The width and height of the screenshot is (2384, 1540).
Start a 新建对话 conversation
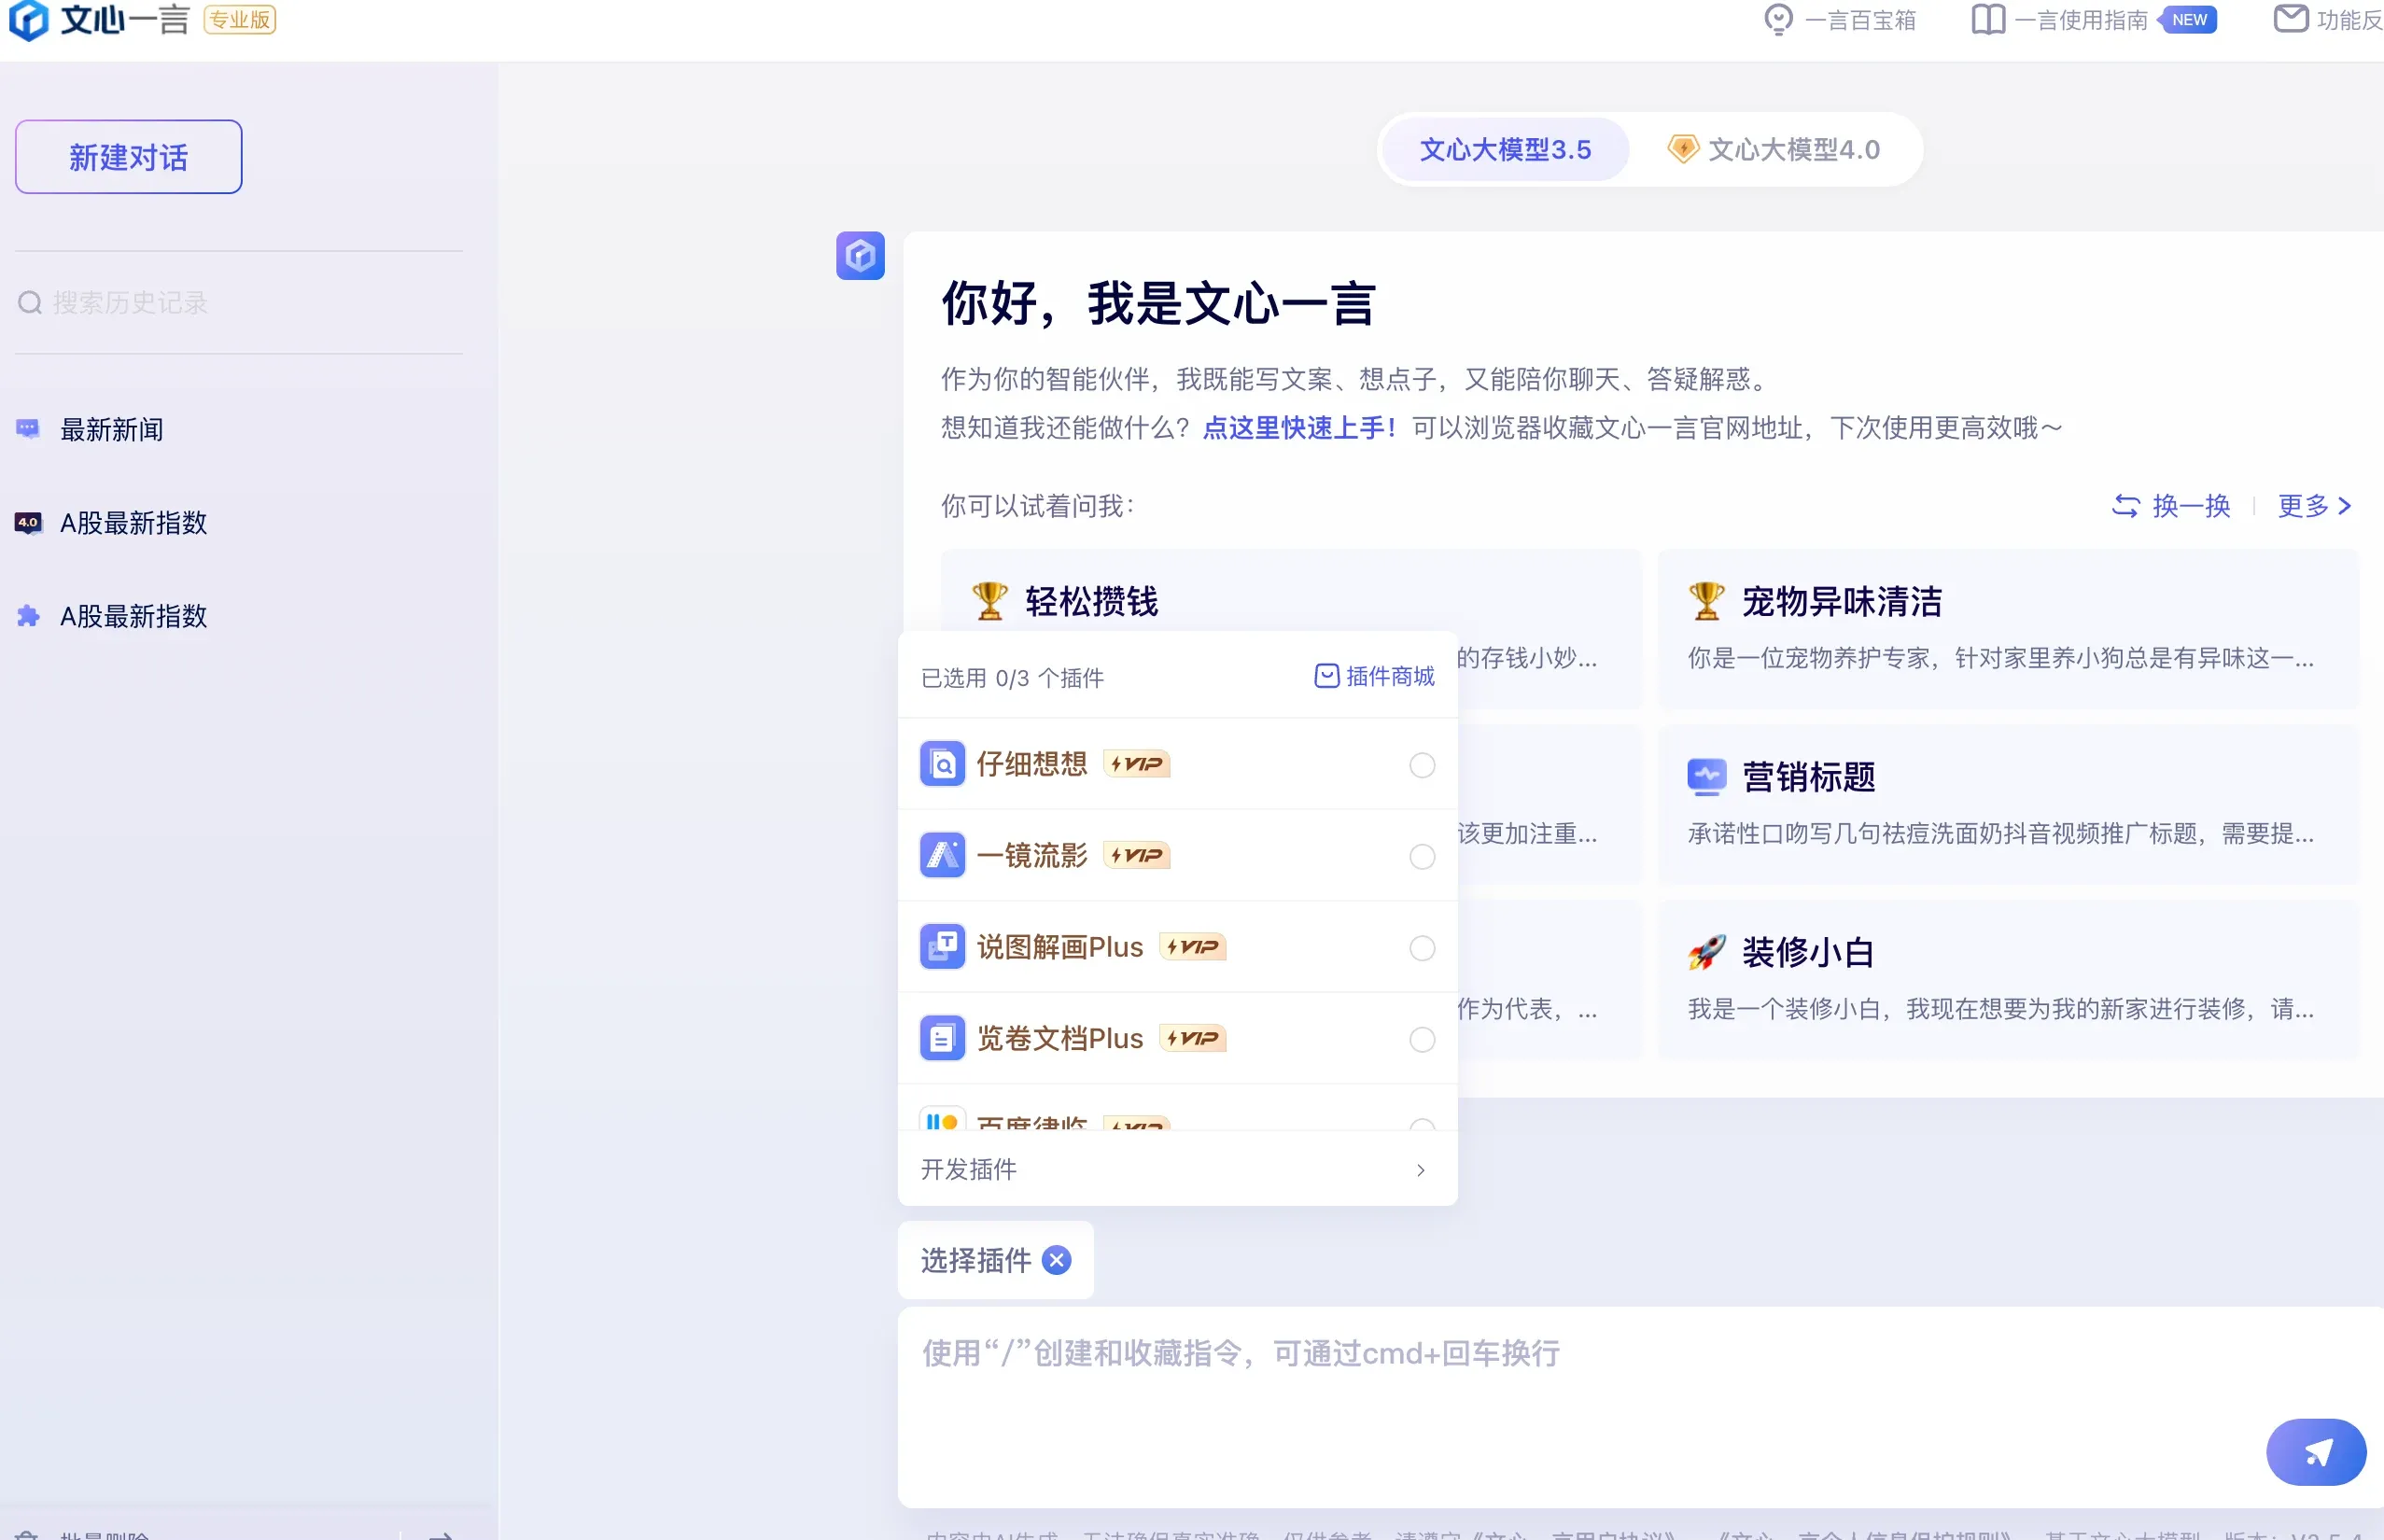tap(128, 156)
